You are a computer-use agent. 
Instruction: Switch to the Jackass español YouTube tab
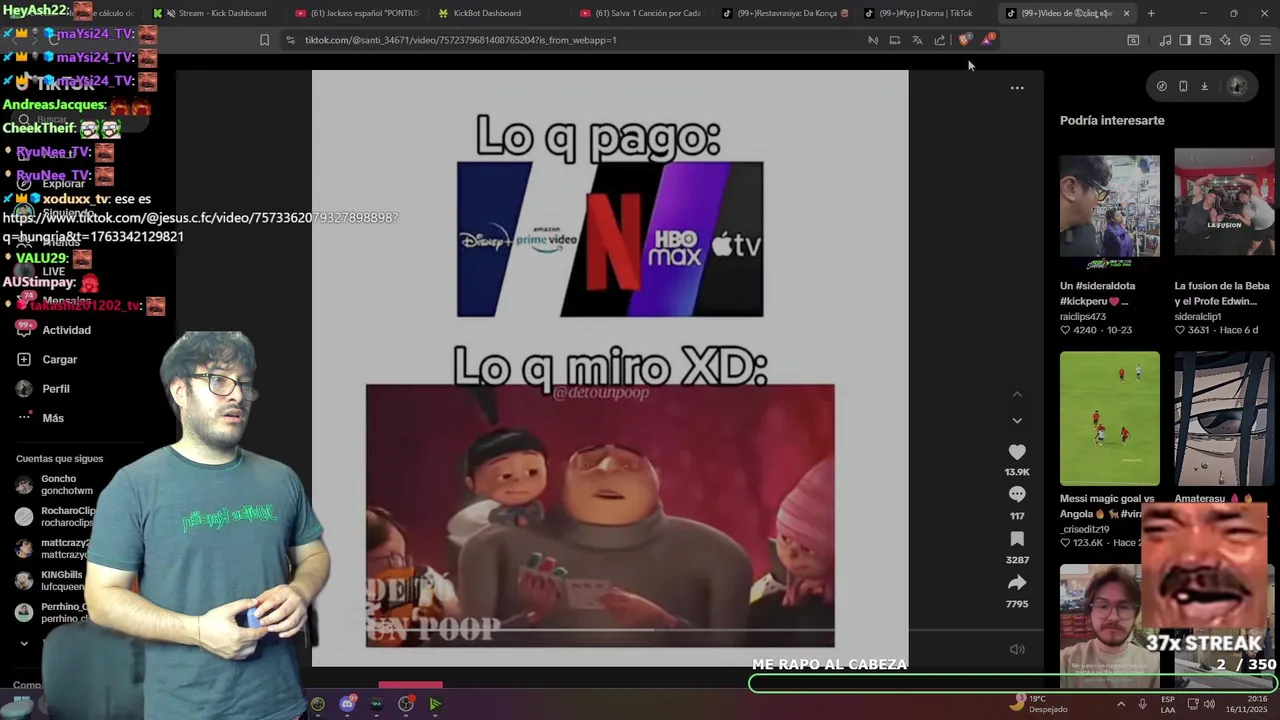point(357,13)
